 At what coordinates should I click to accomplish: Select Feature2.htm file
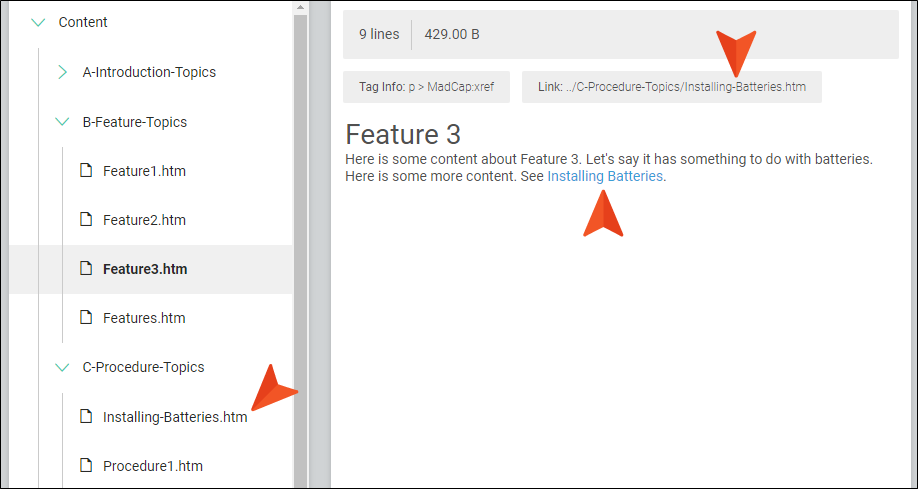(x=144, y=220)
